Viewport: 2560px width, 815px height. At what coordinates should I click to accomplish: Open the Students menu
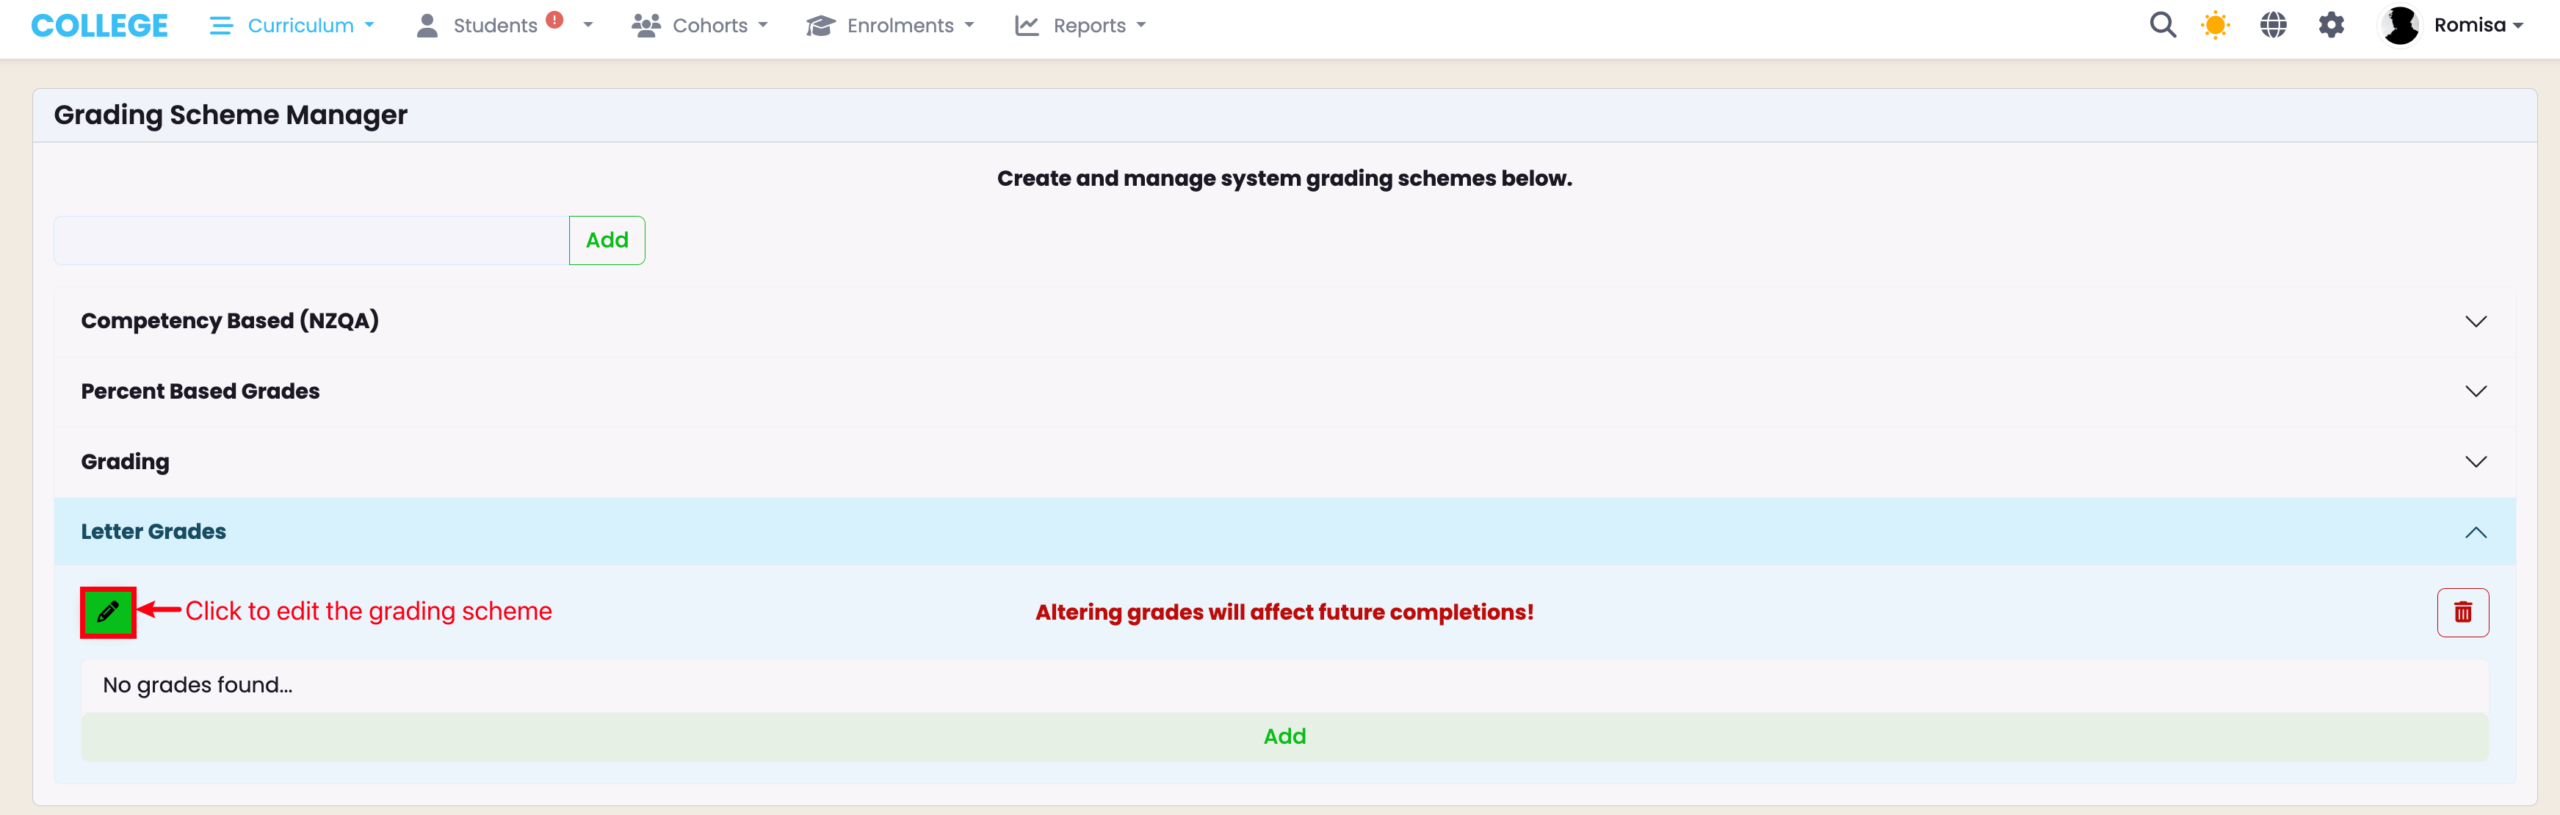pos(495,25)
